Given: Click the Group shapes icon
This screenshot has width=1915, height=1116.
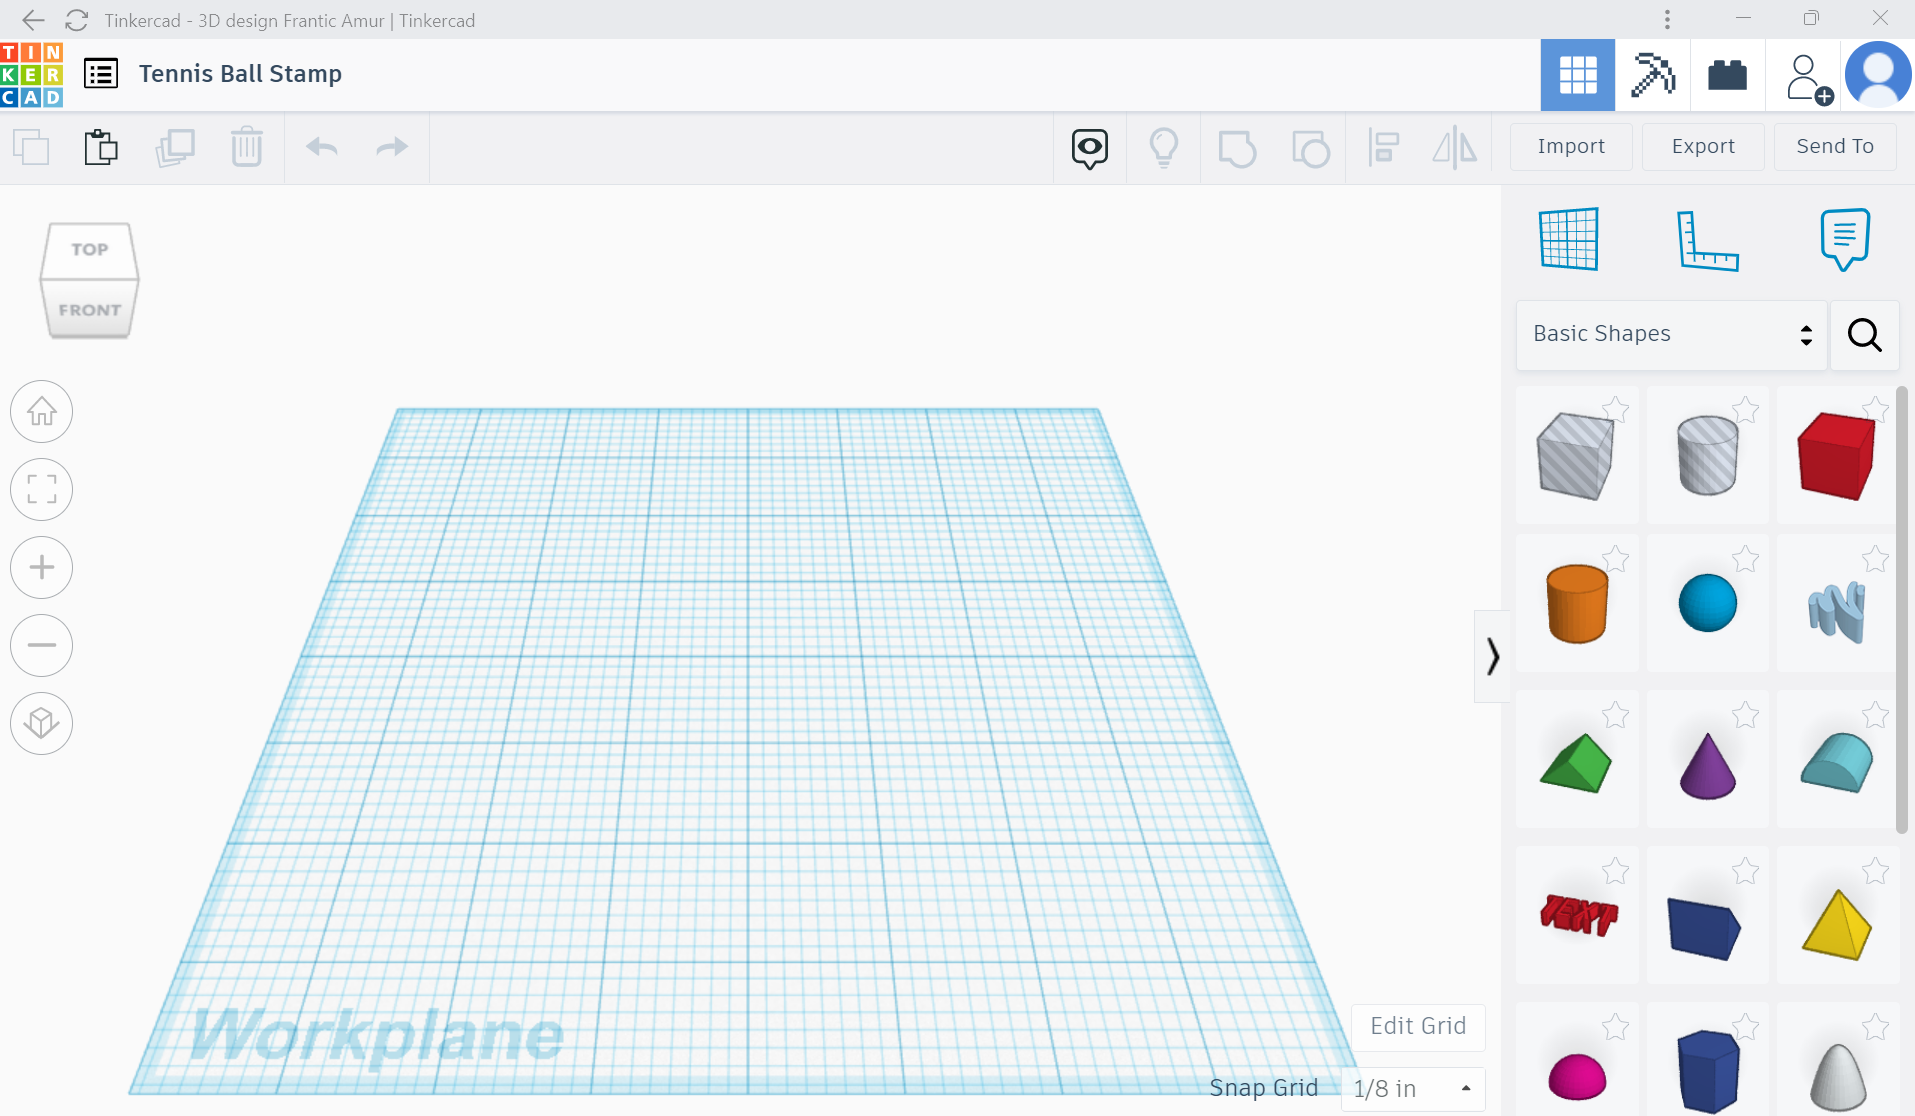Looking at the screenshot, I should click(1237, 149).
